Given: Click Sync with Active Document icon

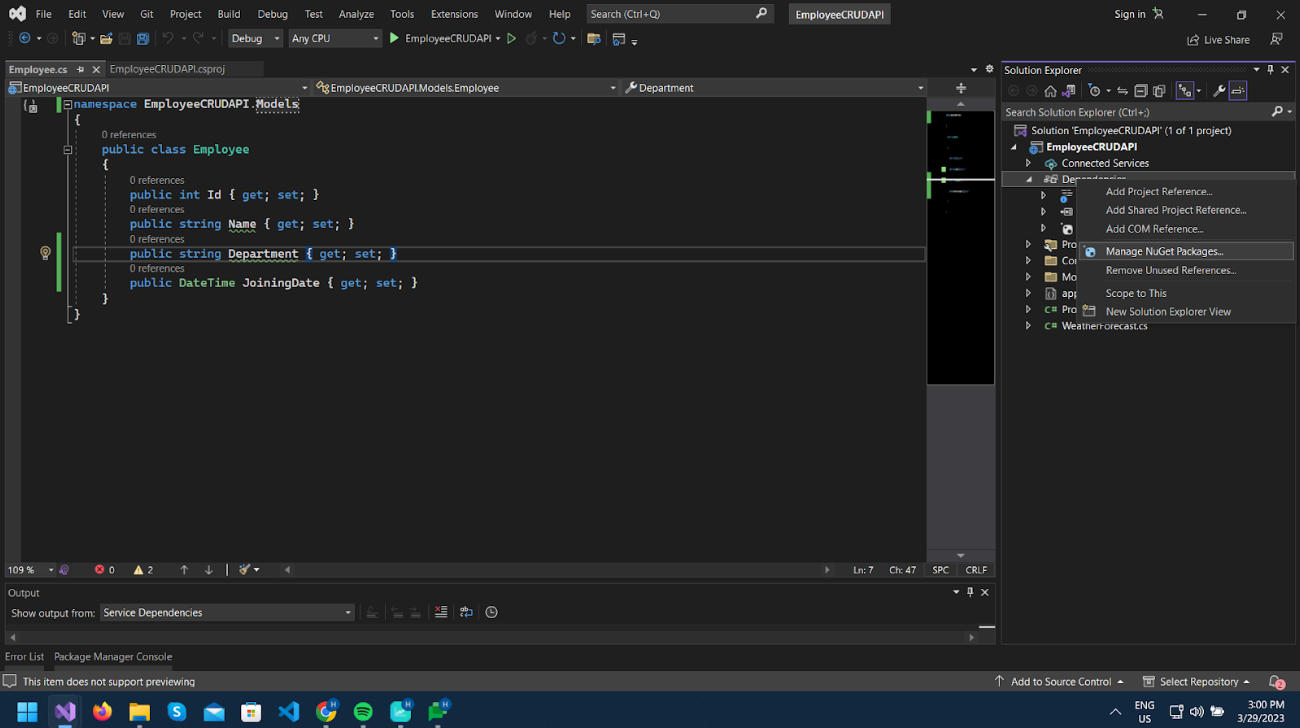Looking at the screenshot, I should click(1122, 91).
